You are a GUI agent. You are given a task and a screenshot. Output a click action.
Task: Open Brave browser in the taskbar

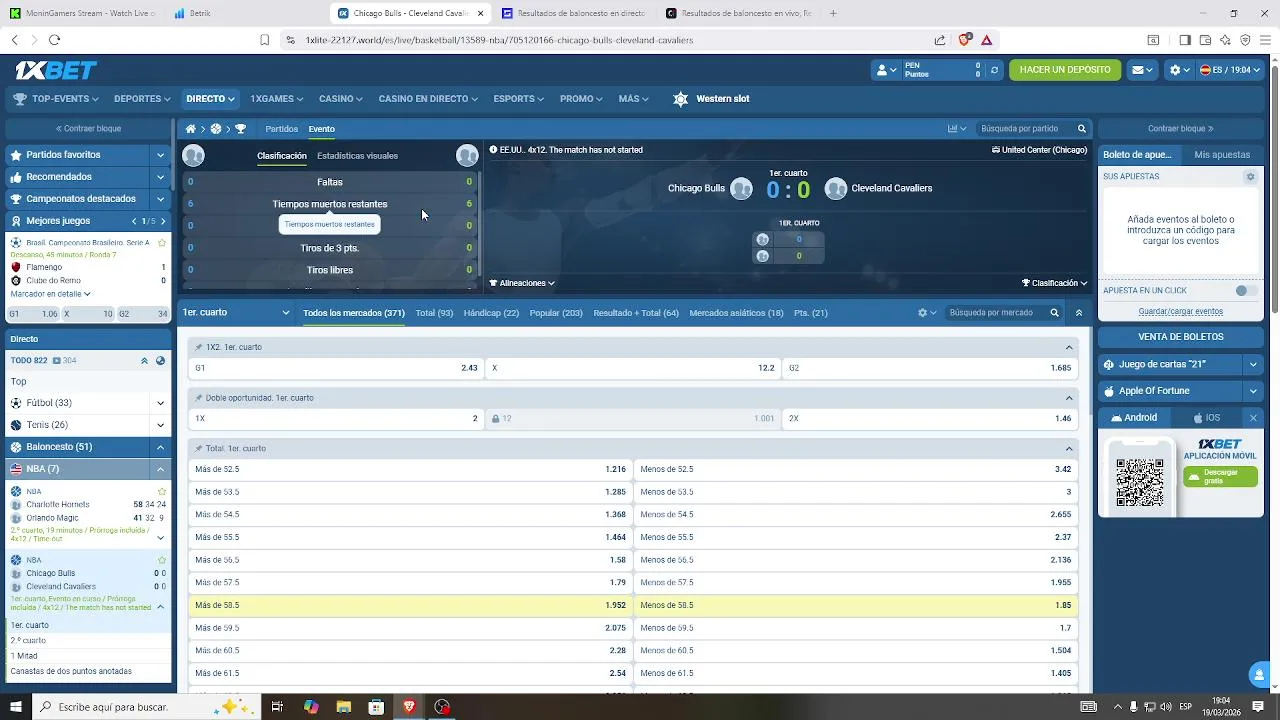click(409, 707)
